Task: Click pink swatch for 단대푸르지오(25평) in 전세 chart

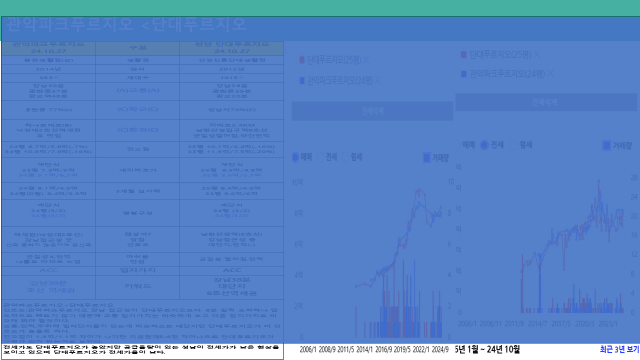Action: pyautogui.click(x=464, y=54)
